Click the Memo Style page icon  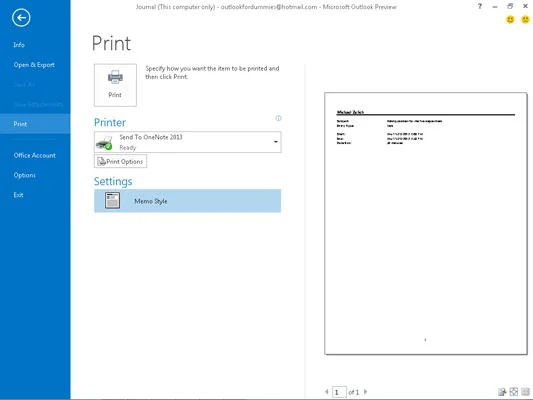click(113, 201)
